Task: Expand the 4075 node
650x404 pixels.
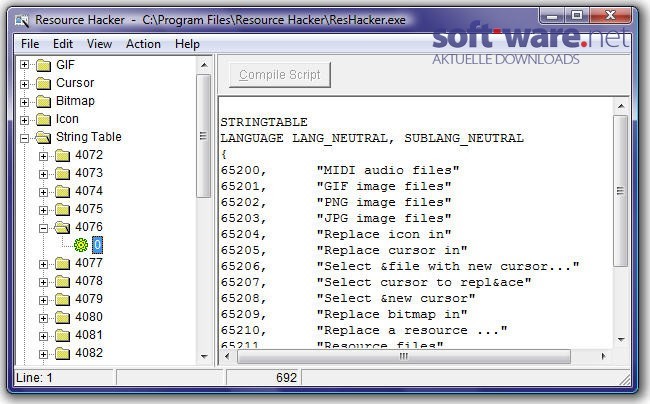Action: pyautogui.click(x=44, y=210)
